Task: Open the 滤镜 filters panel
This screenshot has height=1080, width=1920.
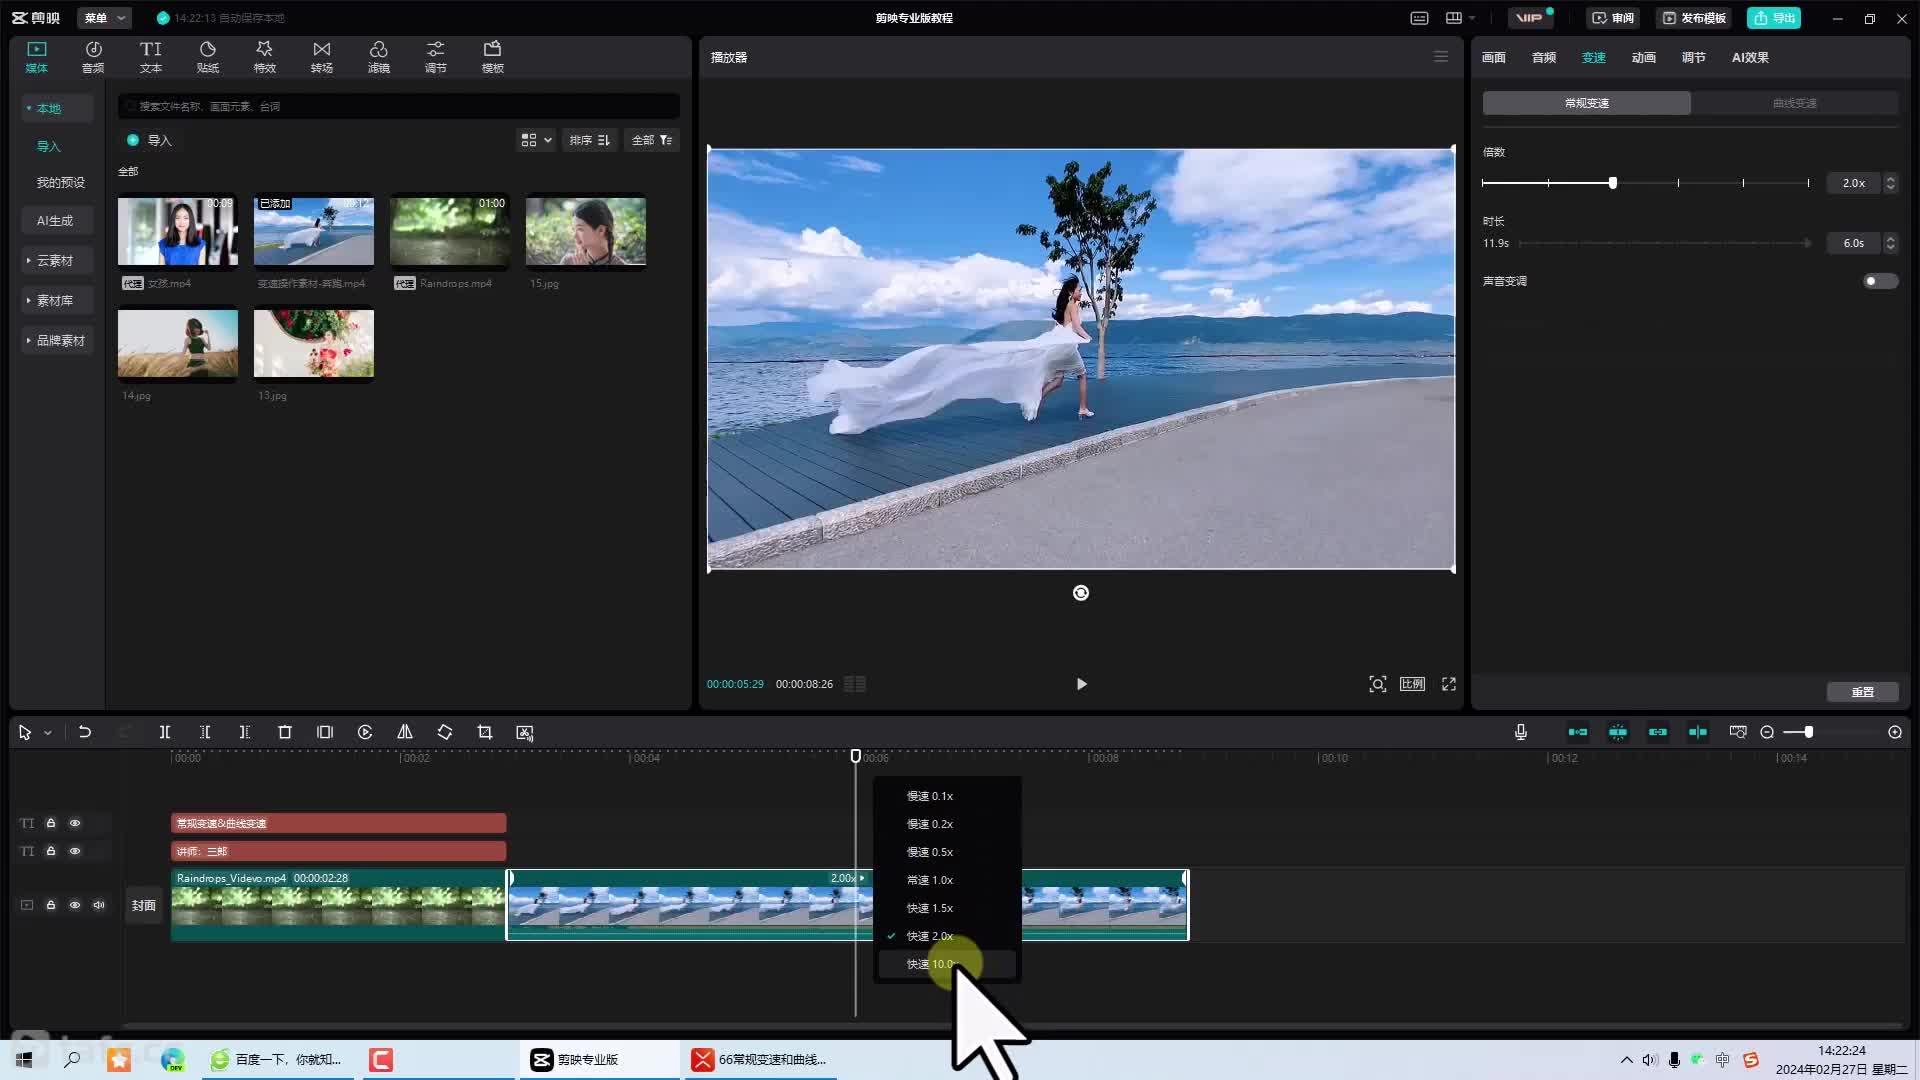Action: (x=378, y=57)
